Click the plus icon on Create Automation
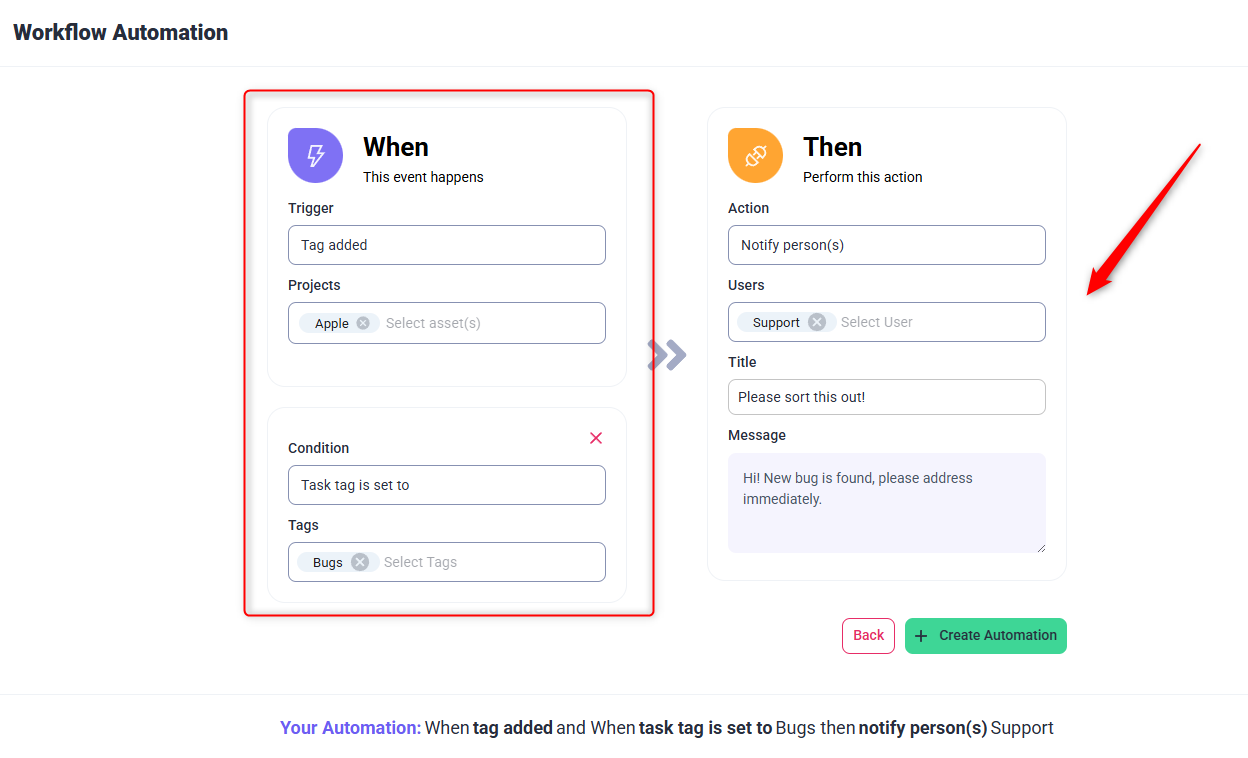 pos(921,636)
